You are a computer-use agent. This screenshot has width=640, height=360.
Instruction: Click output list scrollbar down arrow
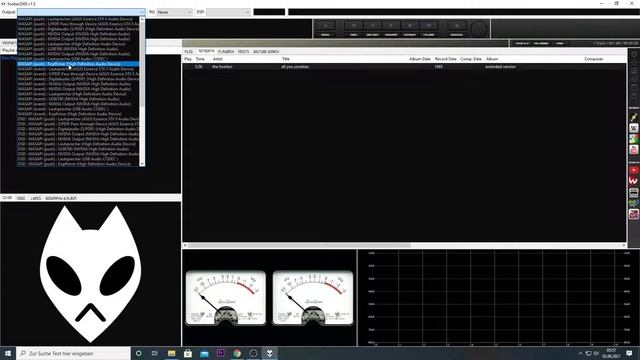pos(142,164)
